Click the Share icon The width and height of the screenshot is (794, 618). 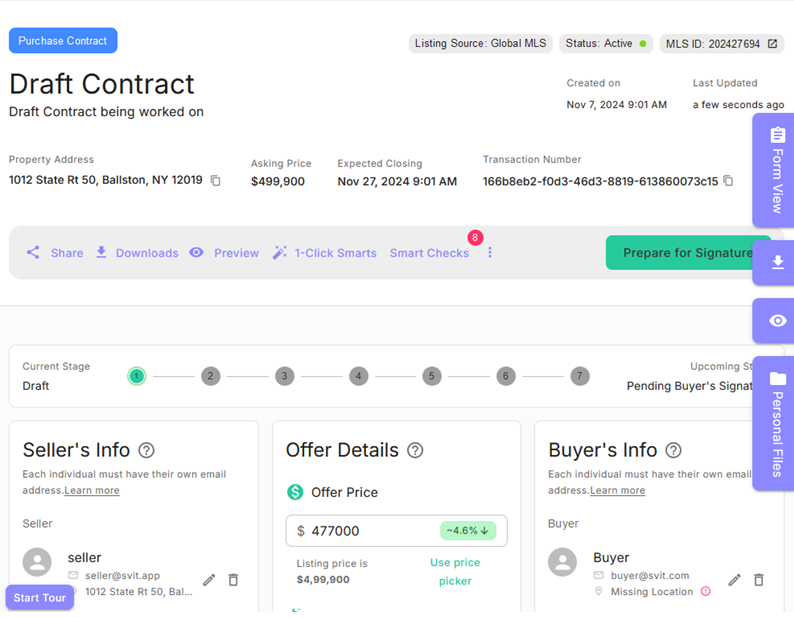tap(33, 252)
